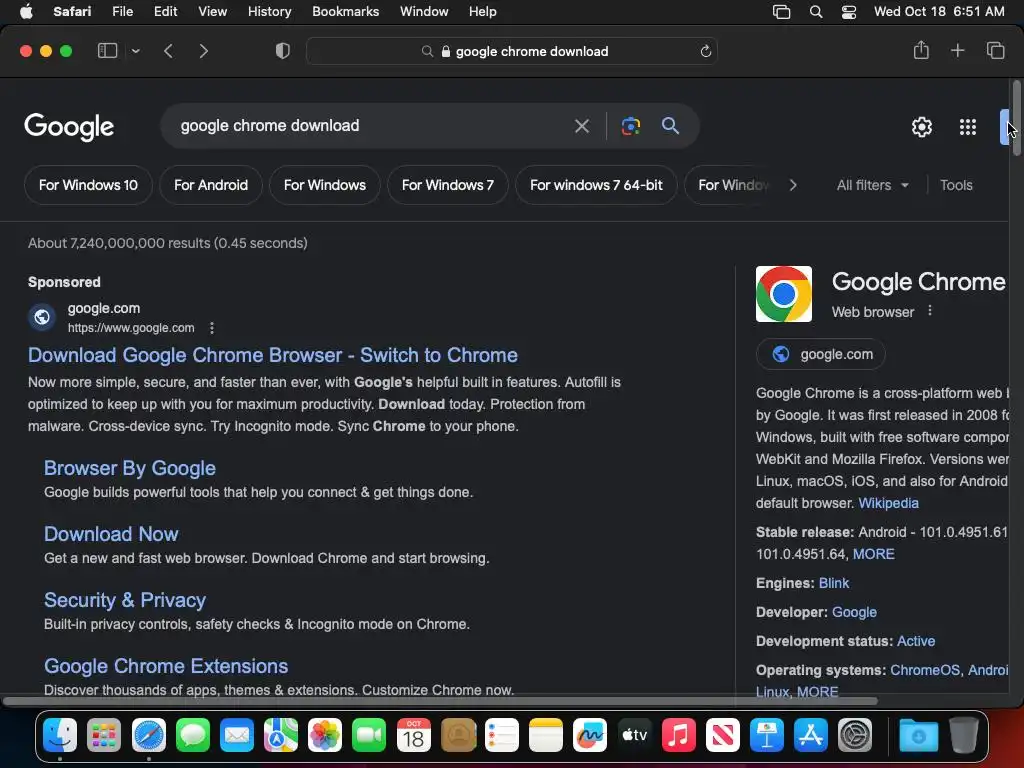Show MORE stable release versions
The image size is (1024, 768).
[x=874, y=554]
